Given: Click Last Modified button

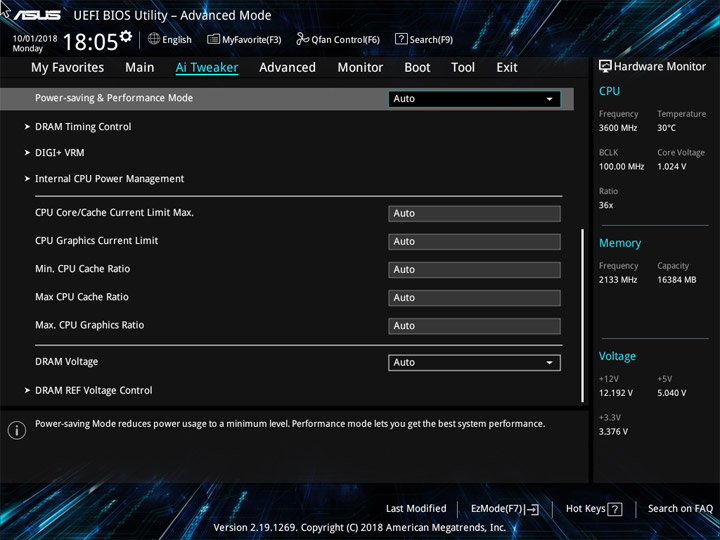Looking at the screenshot, I should pyautogui.click(x=416, y=509).
